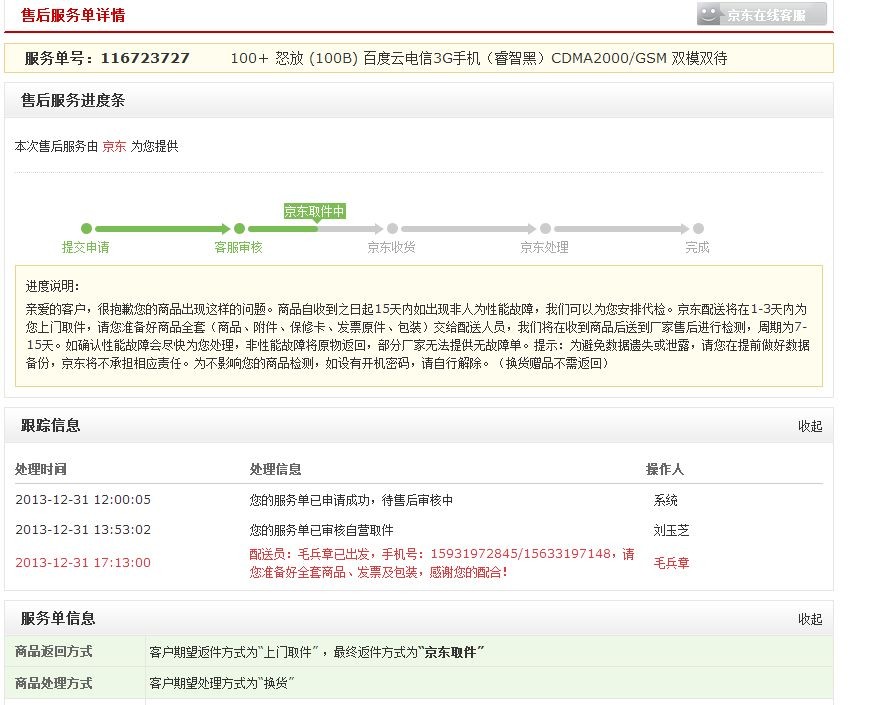Screen dimensions: 869x705
Task: Click the green 京东取件中 status marker
Action: point(315,211)
